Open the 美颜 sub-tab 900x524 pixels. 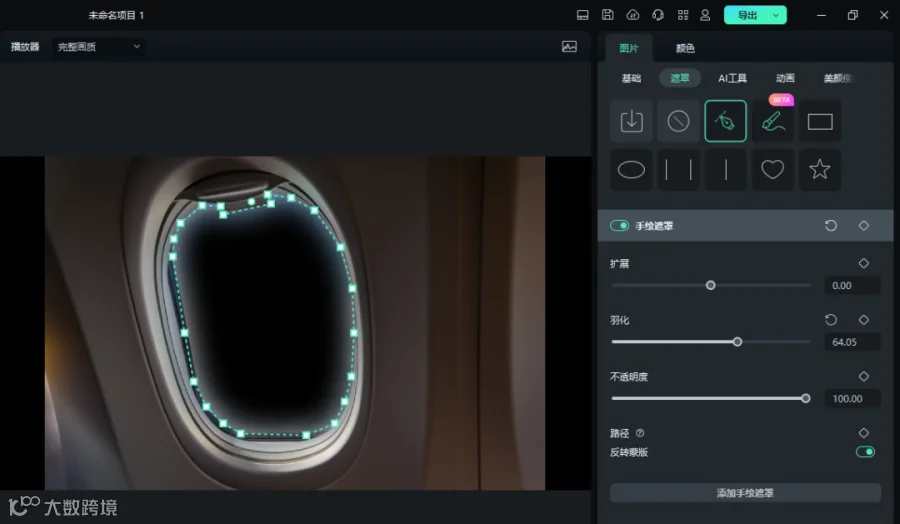click(x=838, y=78)
